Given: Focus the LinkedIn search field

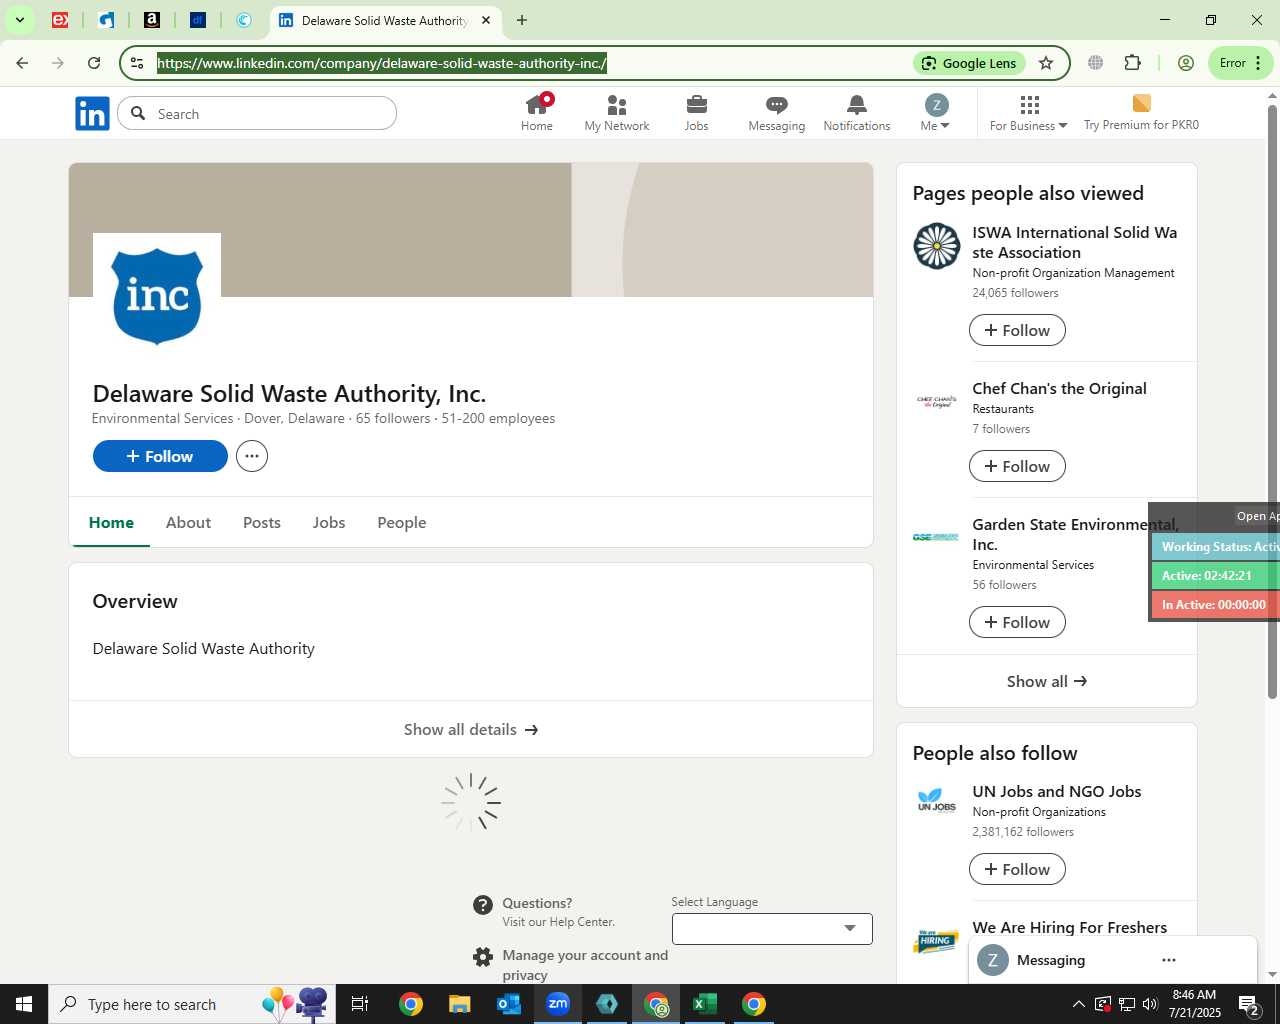Looking at the screenshot, I should coord(257,113).
